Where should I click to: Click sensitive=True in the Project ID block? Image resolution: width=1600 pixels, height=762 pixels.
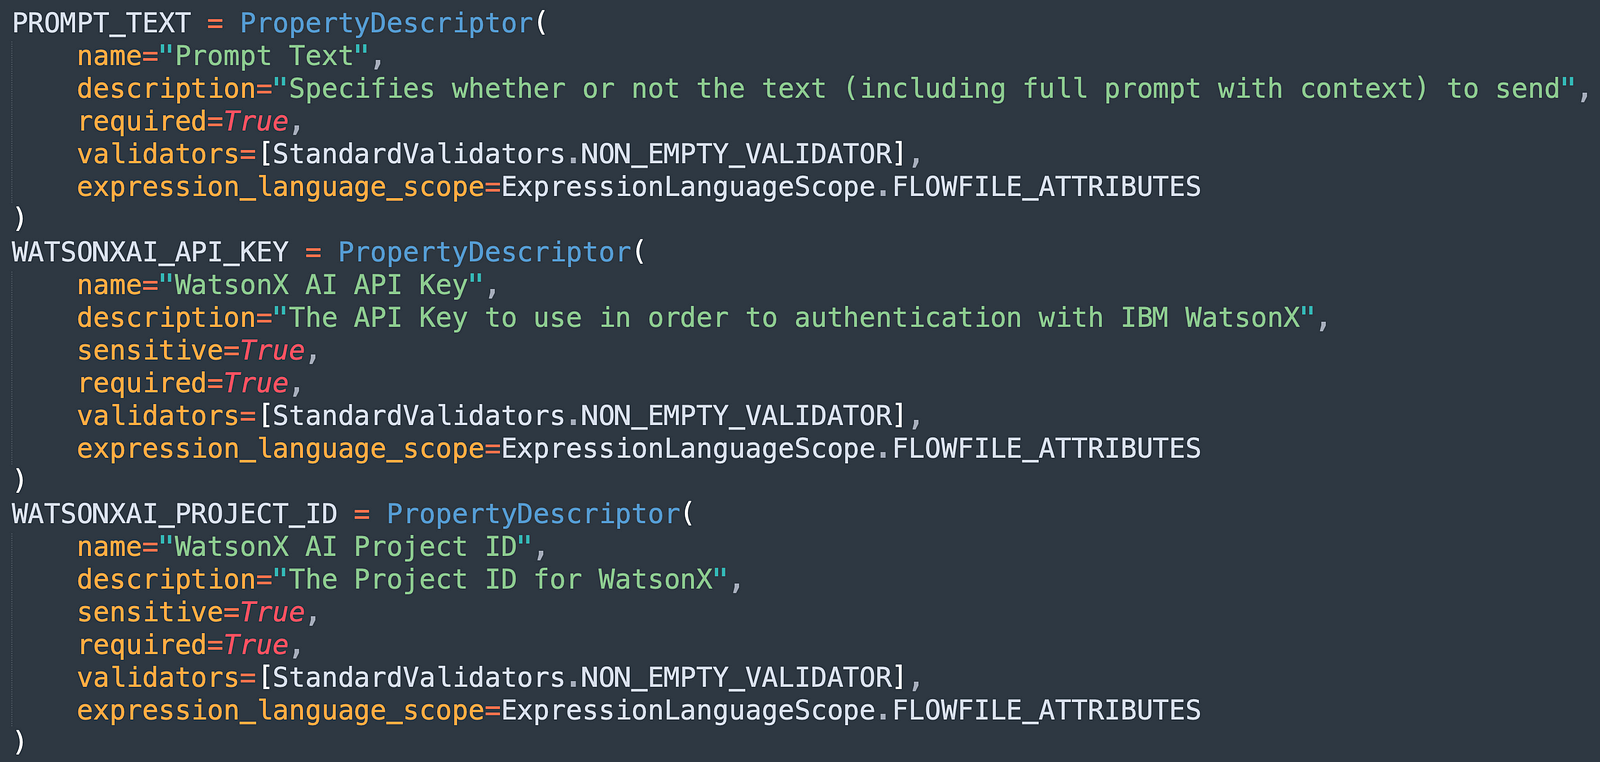pos(191,613)
